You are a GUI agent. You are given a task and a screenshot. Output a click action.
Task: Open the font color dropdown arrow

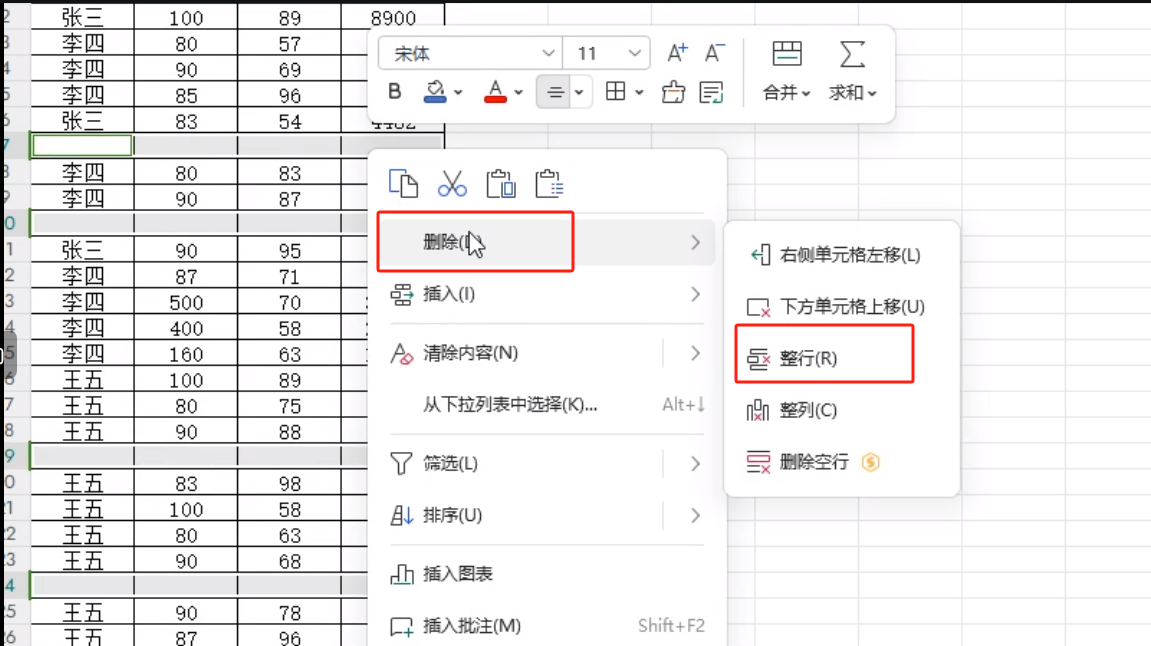click(518, 92)
